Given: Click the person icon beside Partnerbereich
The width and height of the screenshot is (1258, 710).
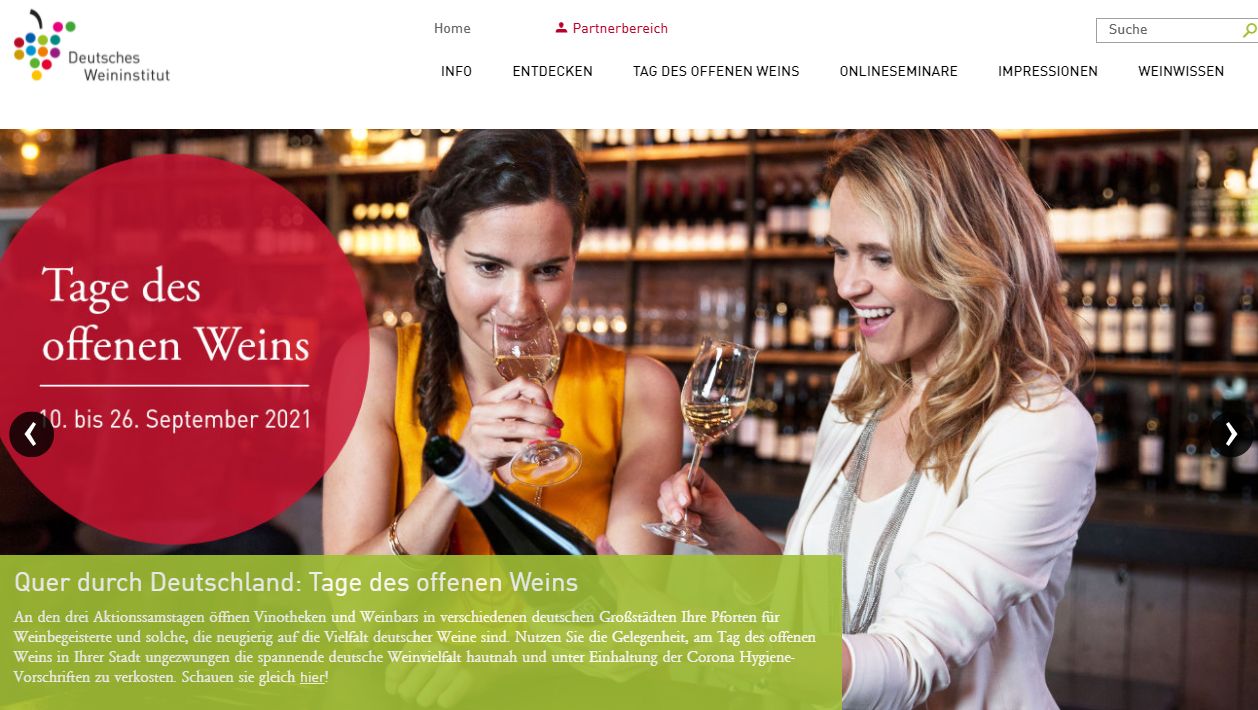Looking at the screenshot, I should coord(561,28).
